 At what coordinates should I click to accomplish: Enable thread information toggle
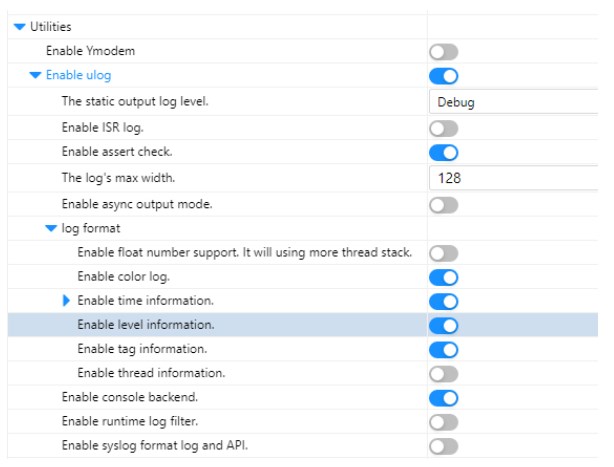(x=443, y=373)
